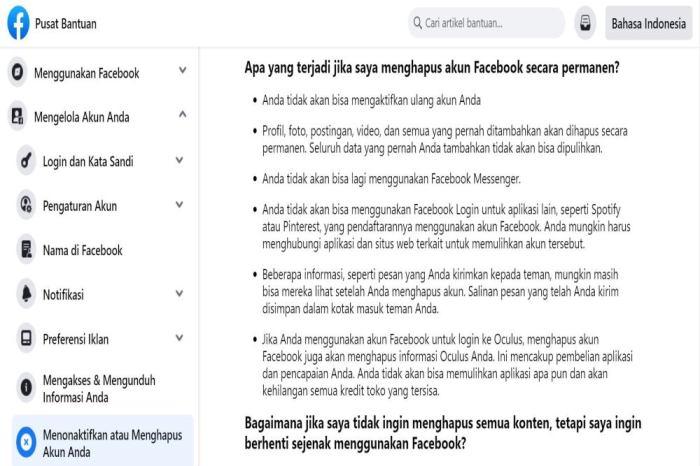Click the blue X icon for Menonaktifkan
Viewport: 700px width, 466px height.
(26, 442)
